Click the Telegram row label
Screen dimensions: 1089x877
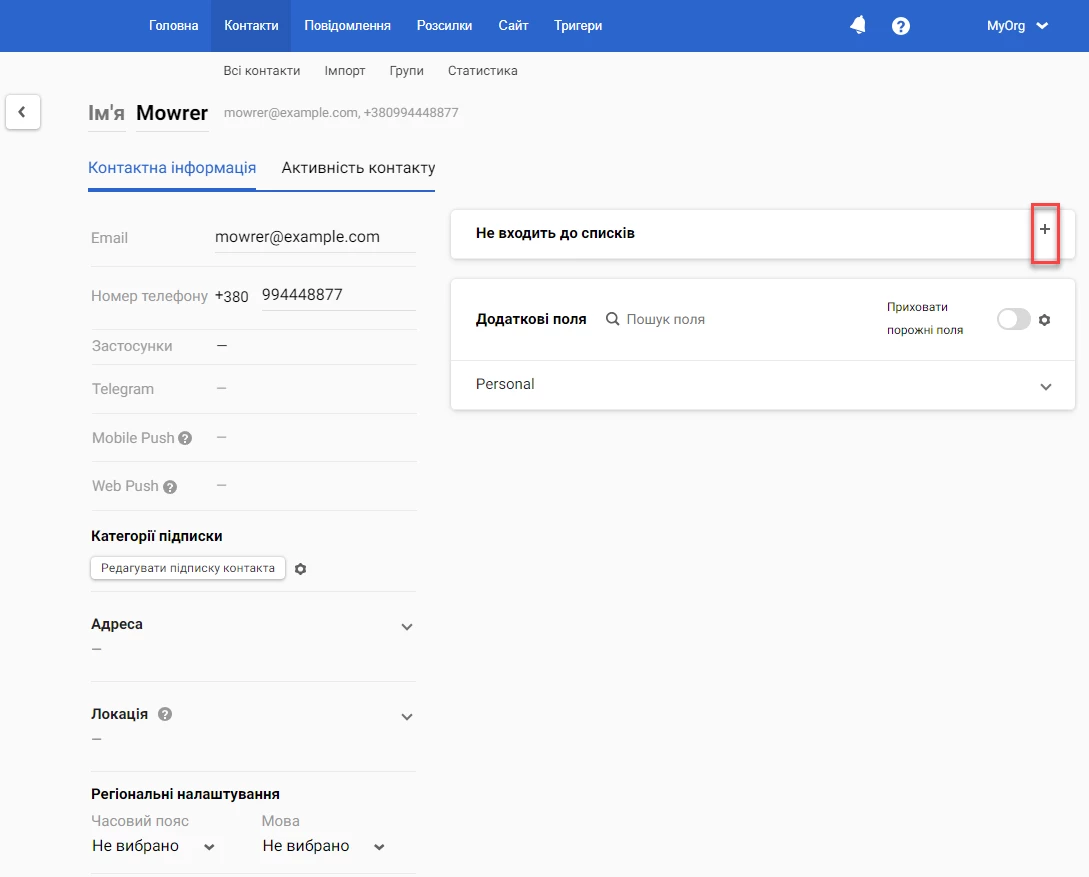(x=123, y=389)
